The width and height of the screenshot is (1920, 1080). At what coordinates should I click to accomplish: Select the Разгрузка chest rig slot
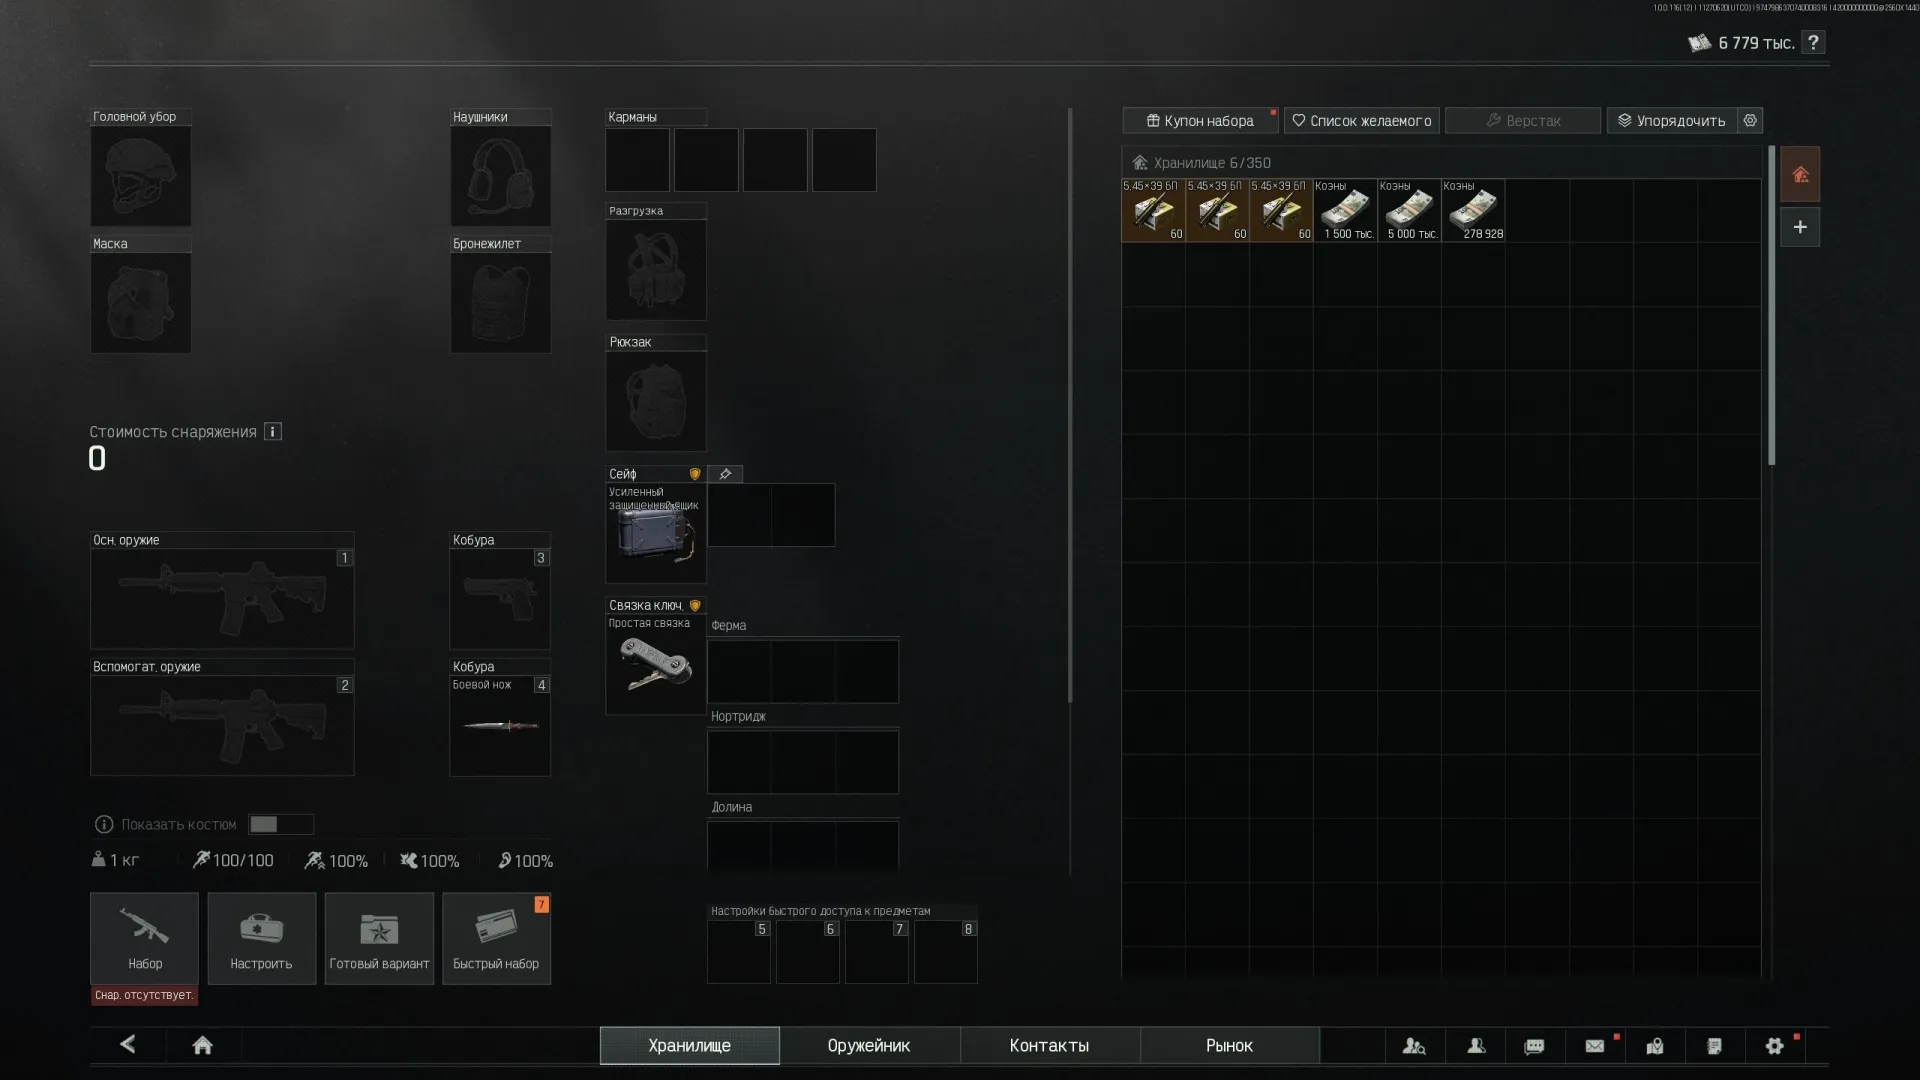pos(656,270)
